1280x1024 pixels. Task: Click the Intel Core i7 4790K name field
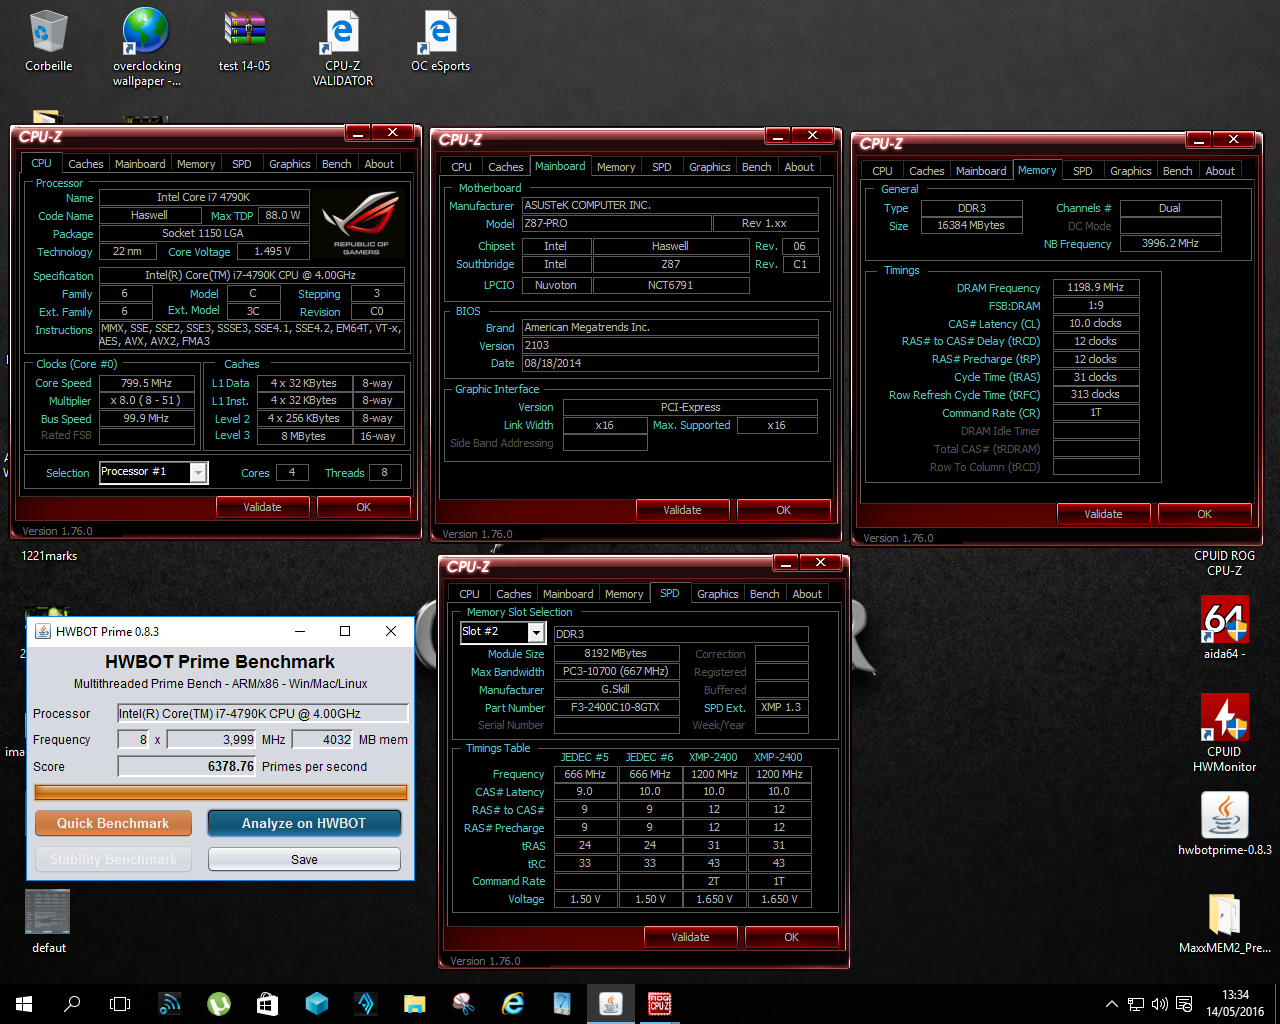[203, 198]
